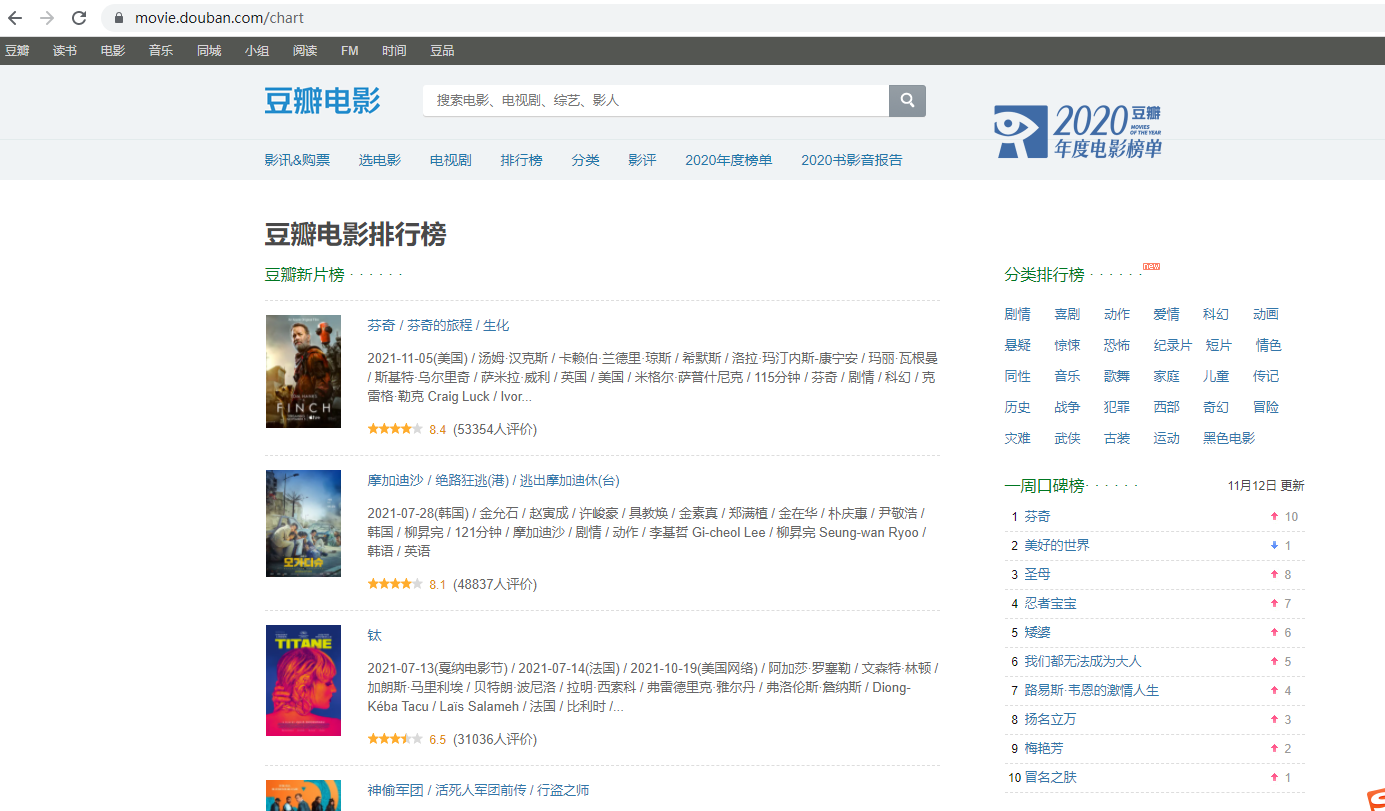Click the 31036人评价 rating count
Image resolution: width=1385 pixels, height=811 pixels.
(495, 739)
